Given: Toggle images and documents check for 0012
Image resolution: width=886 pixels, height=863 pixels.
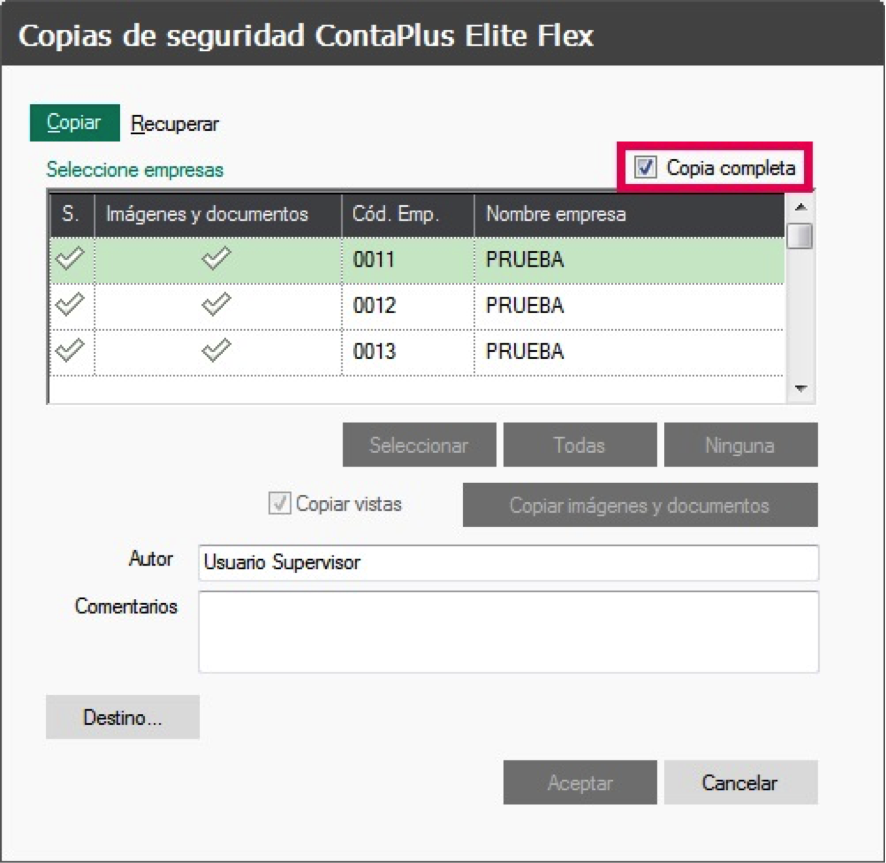Looking at the screenshot, I should click(217, 305).
